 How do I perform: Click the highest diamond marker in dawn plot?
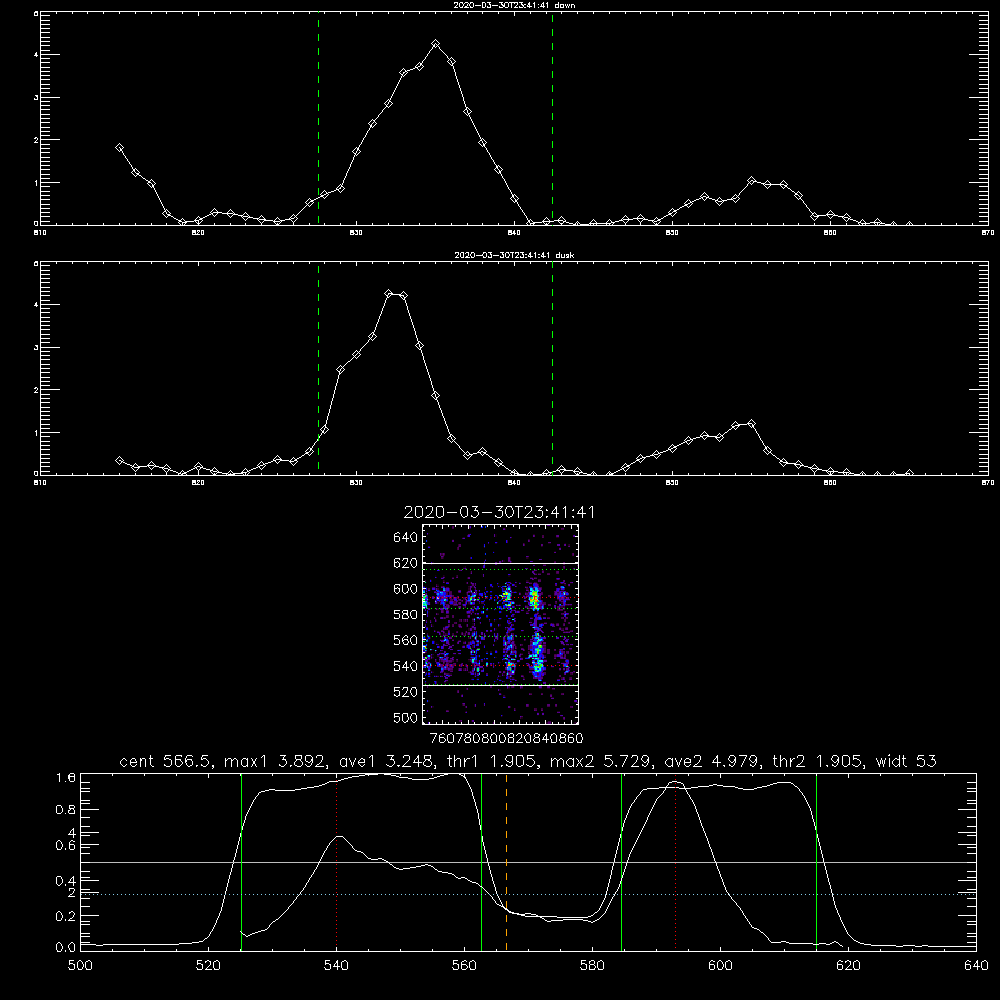point(436,44)
